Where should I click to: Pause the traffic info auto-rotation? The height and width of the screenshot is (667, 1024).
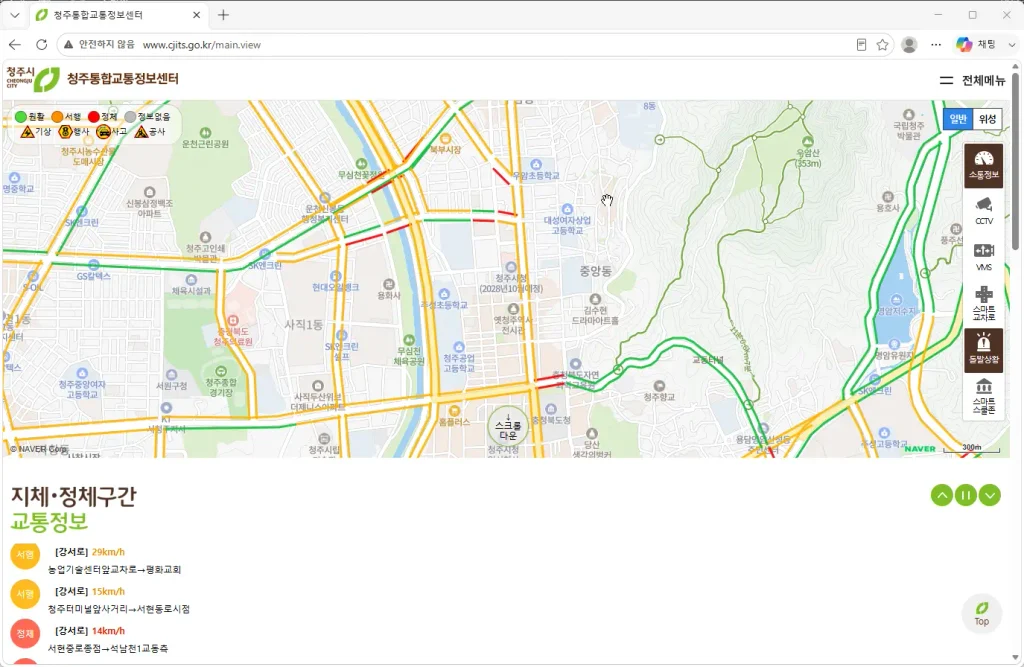pos(965,495)
